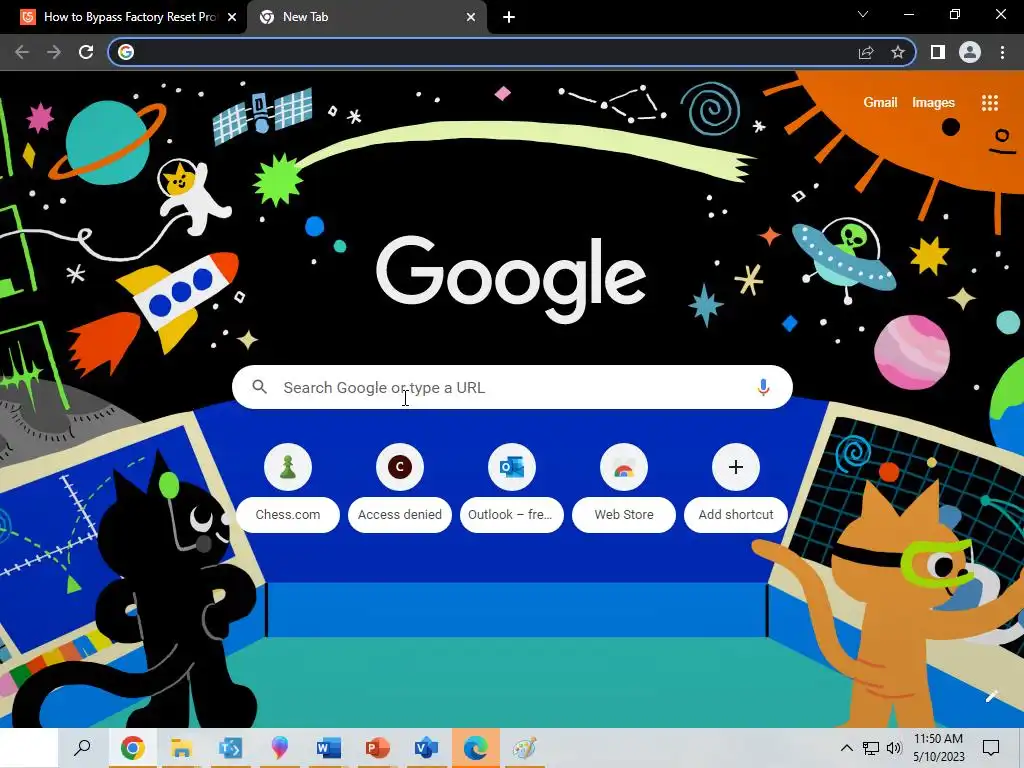Customize this page with the pencil icon
Viewport: 1024px width, 768px height.
(x=992, y=696)
